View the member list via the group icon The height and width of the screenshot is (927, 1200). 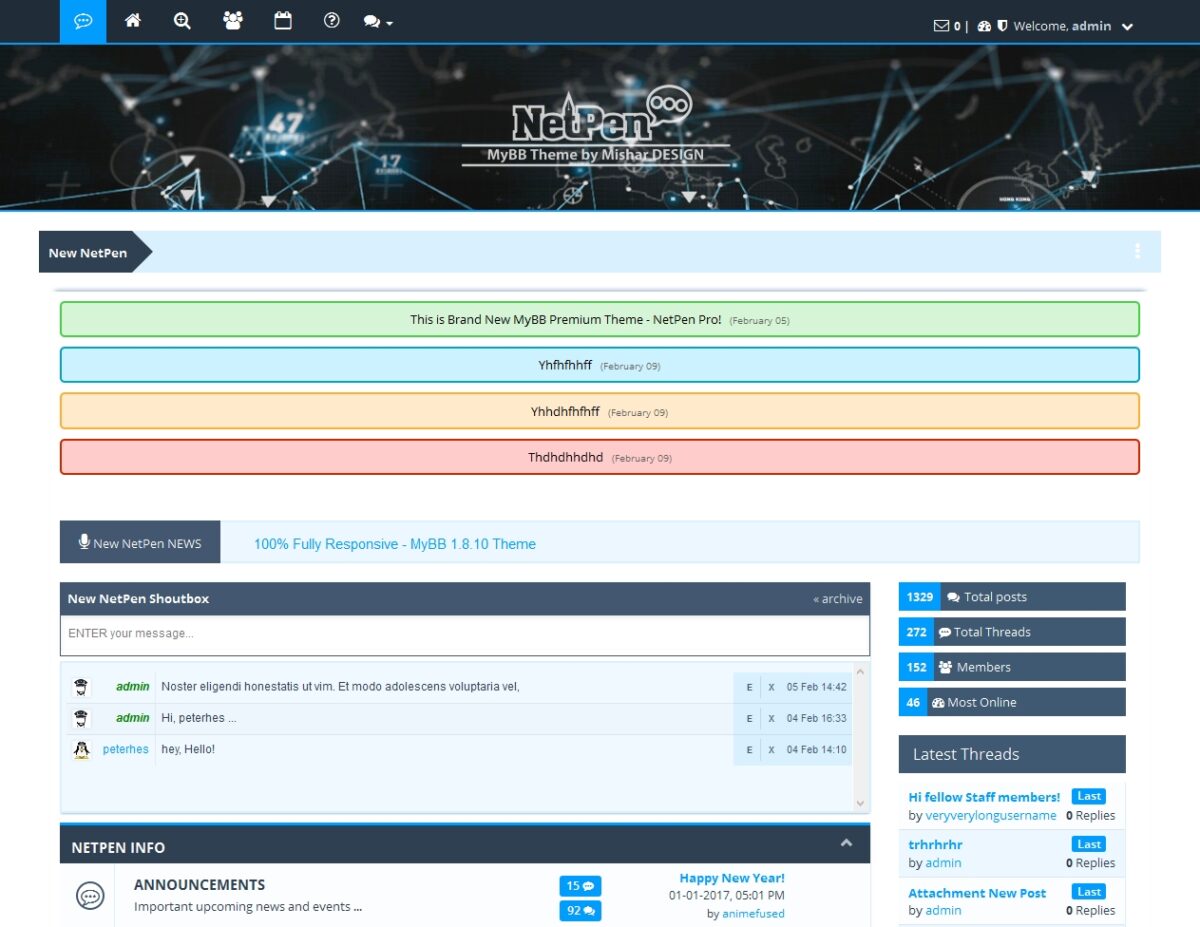232,21
